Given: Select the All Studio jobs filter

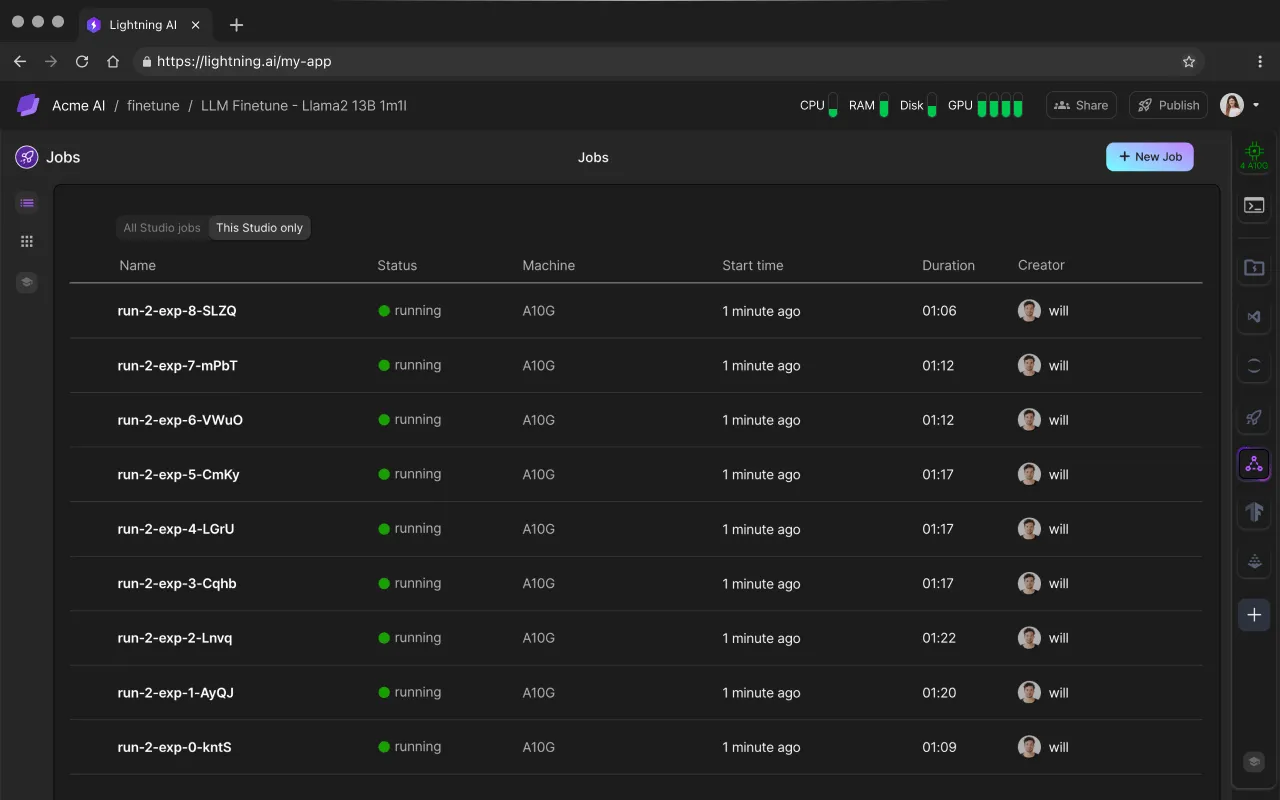Looking at the screenshot, I should click(162, 228).
